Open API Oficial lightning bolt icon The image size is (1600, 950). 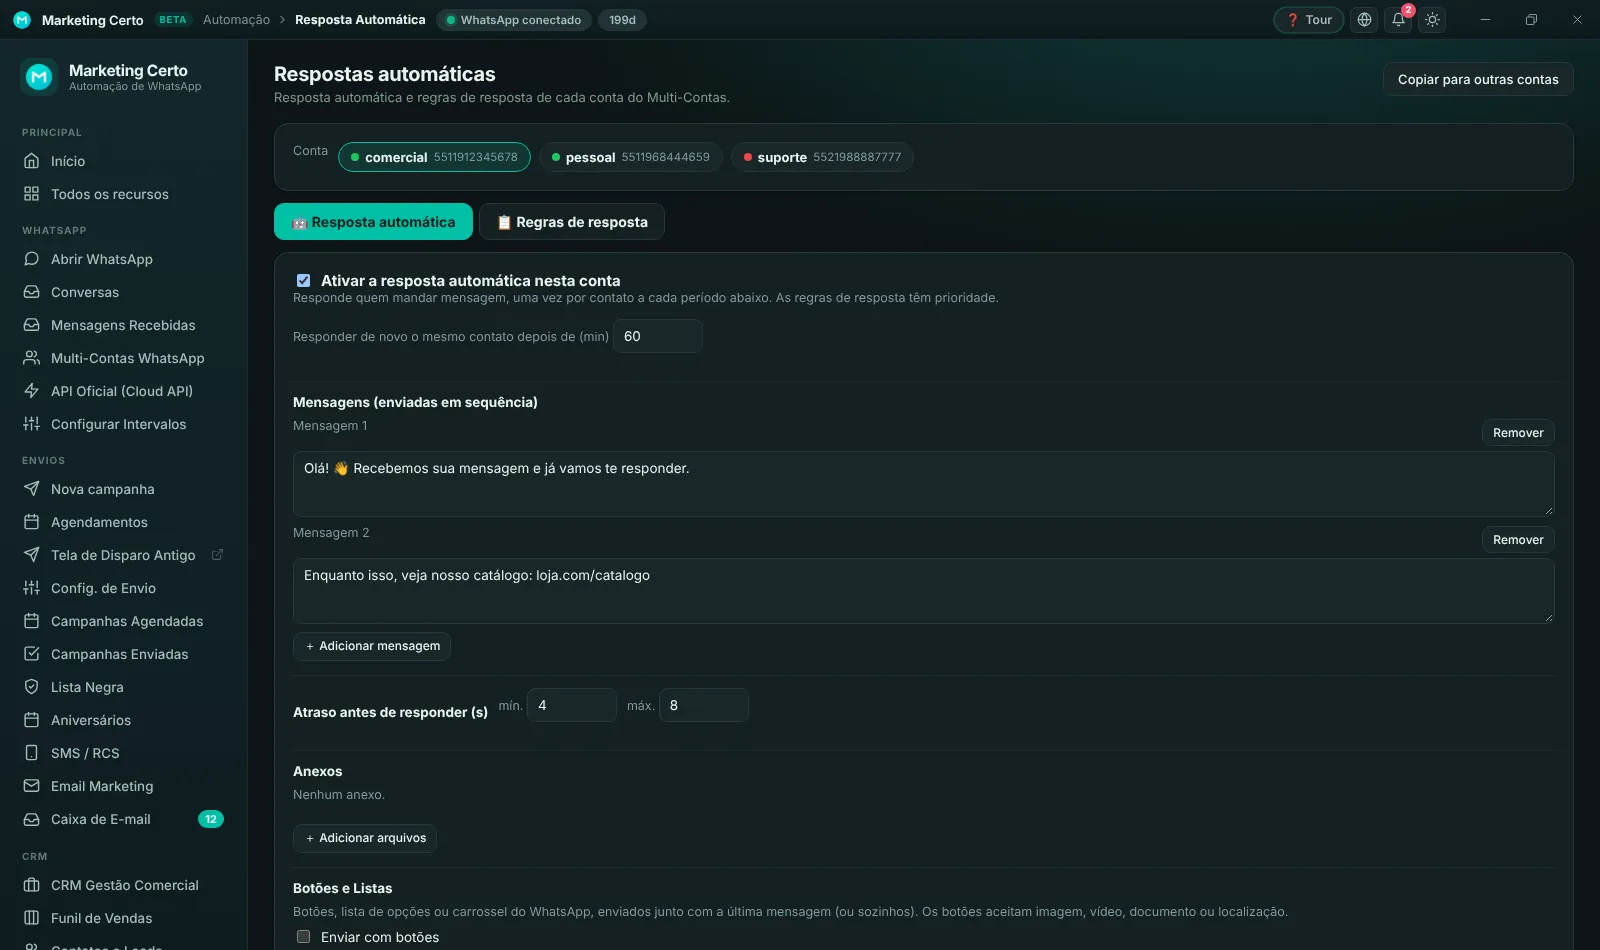click(32, 391)
